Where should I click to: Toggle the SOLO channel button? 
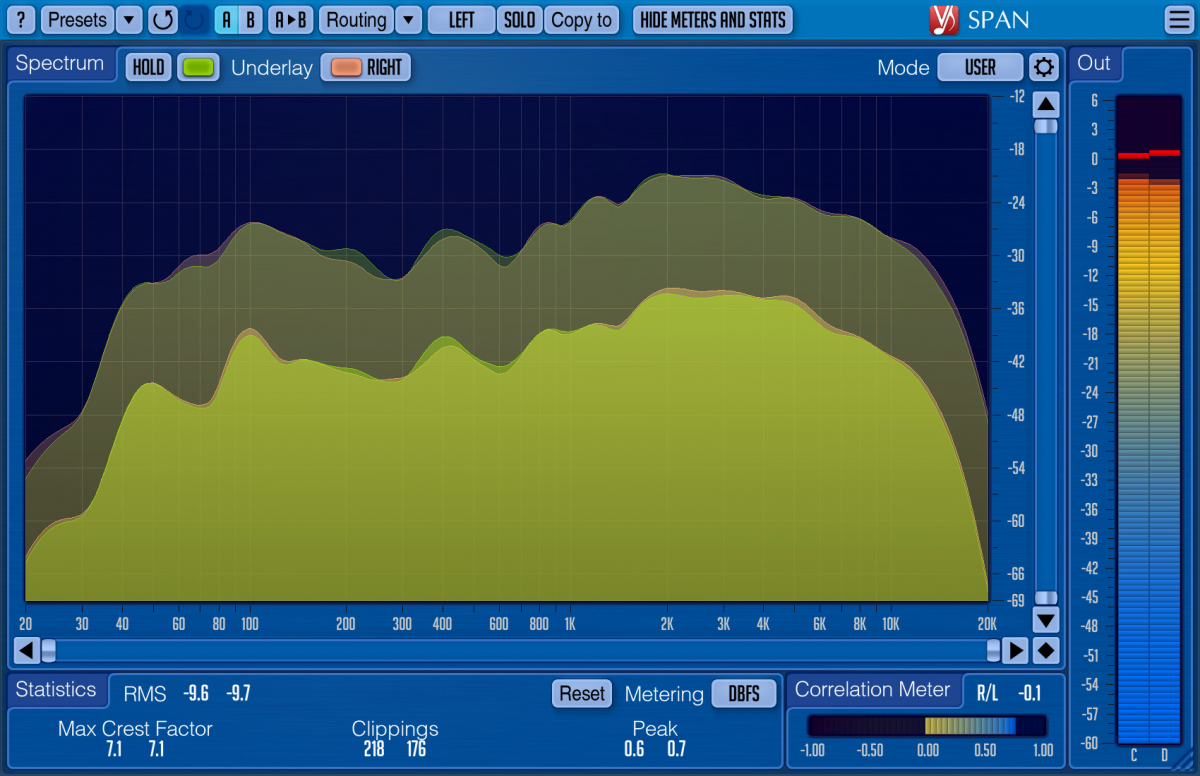pyautogui.click(x=519, y=20)
